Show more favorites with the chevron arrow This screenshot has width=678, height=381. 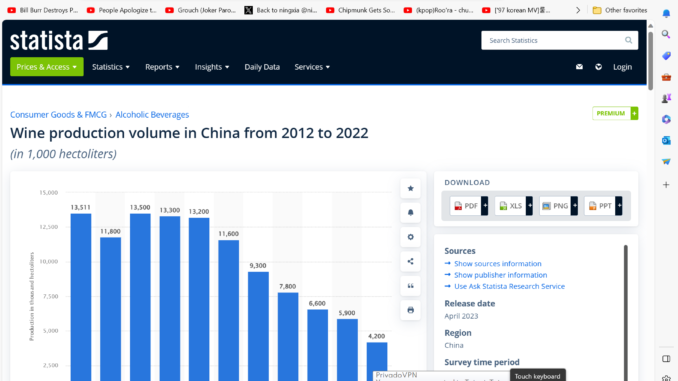(578, 10)
